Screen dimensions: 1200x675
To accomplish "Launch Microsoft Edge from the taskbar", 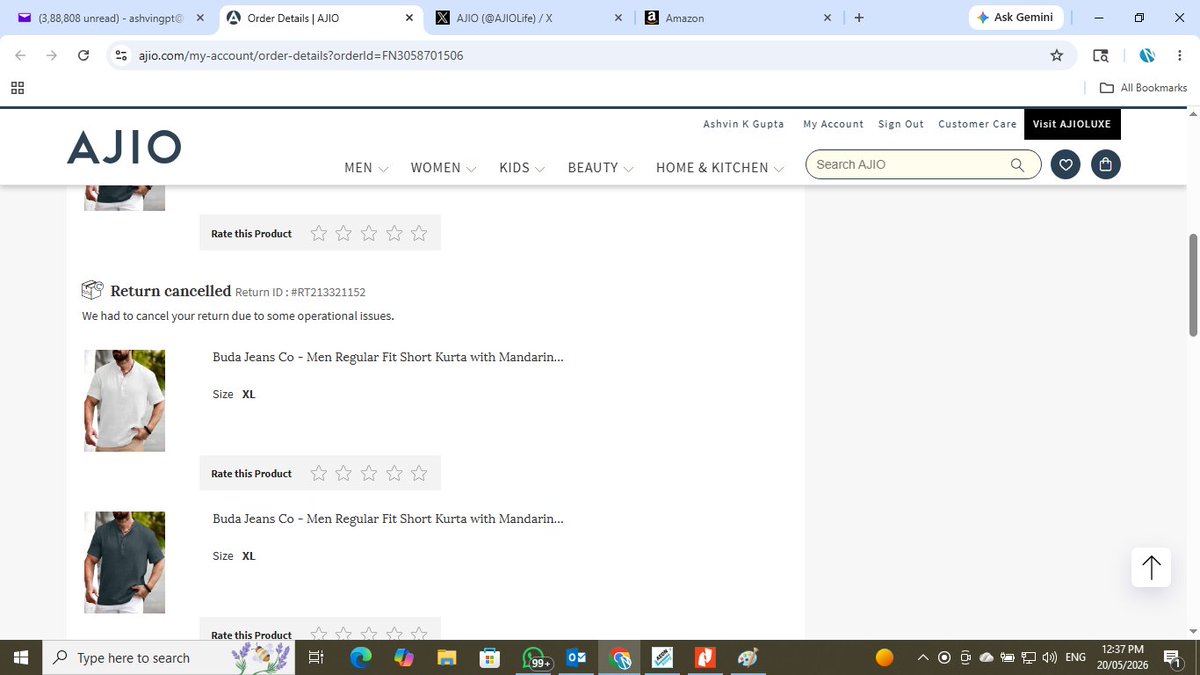I will [x=360, y=658].
